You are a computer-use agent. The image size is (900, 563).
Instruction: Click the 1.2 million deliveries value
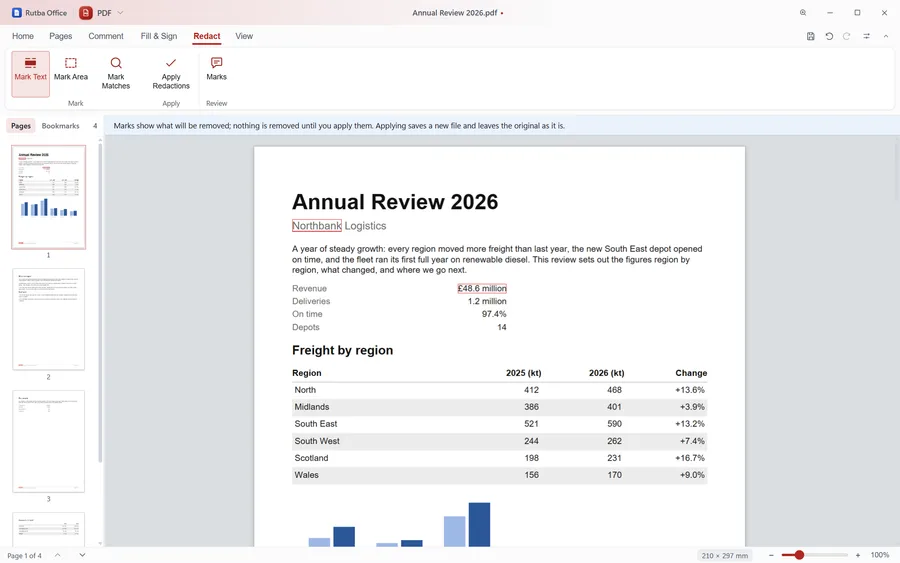pyautogui.click(x=487, y=301)
